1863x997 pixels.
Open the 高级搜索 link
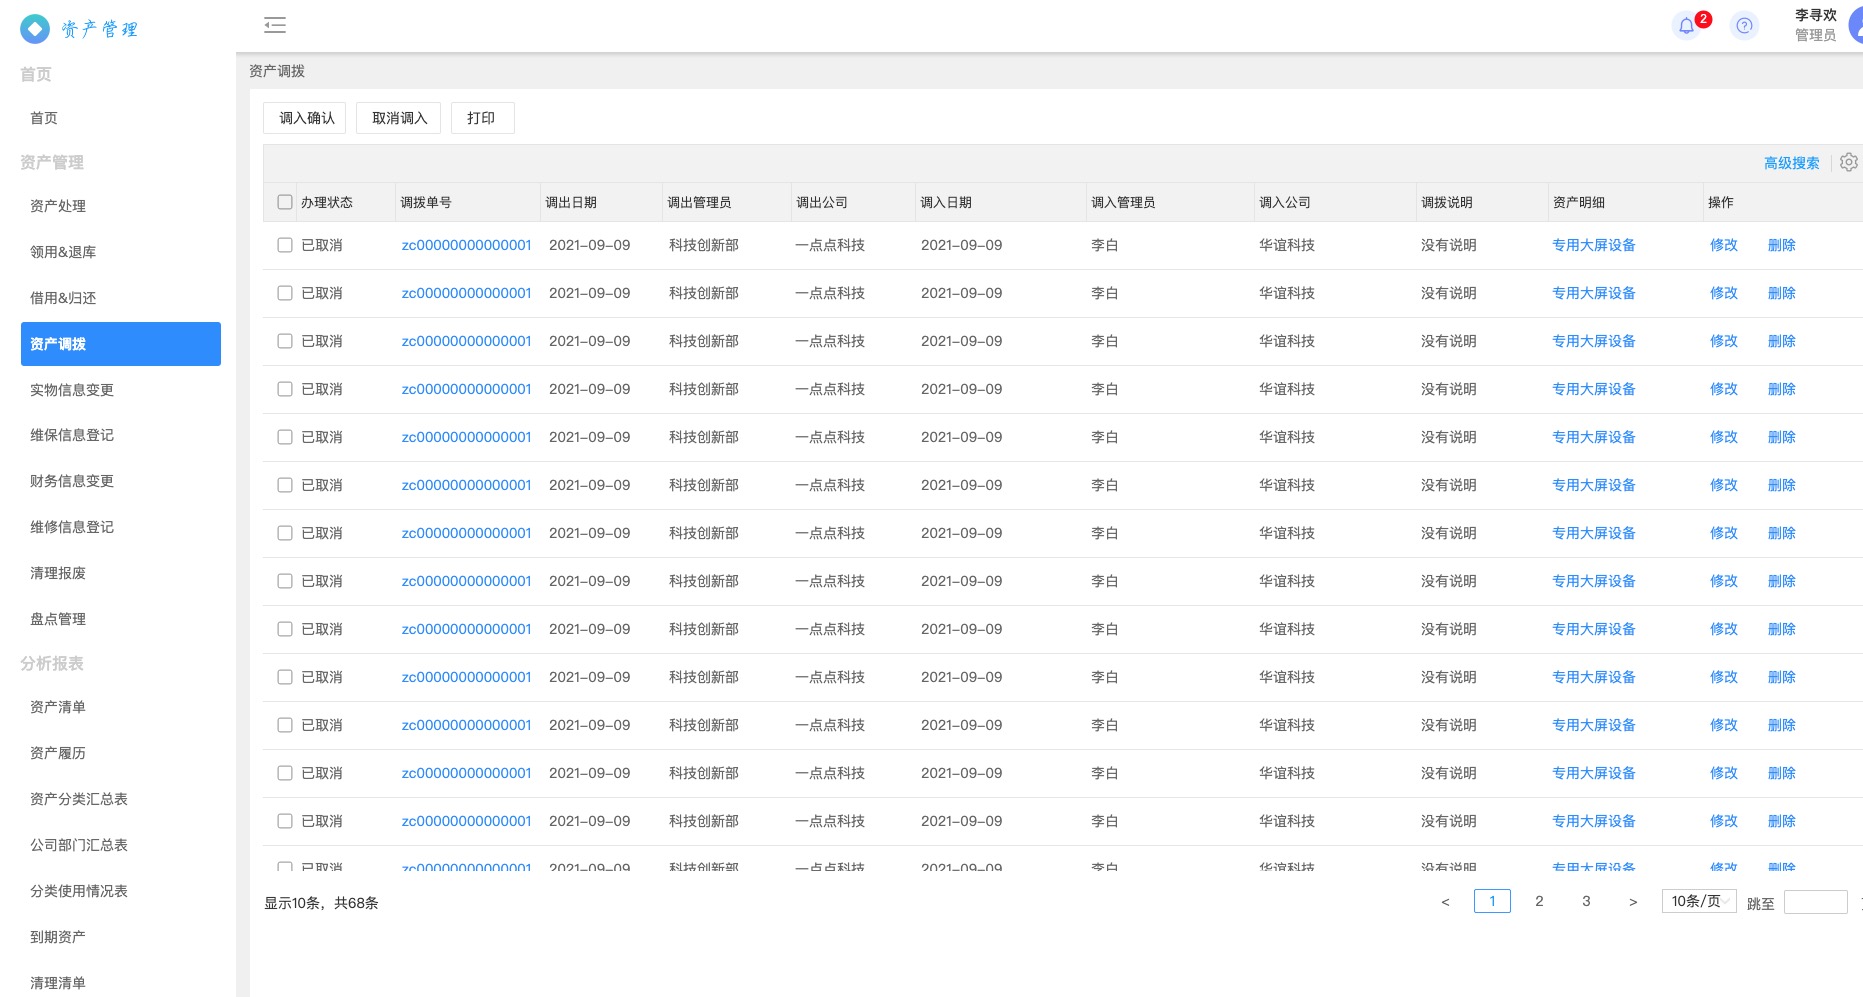pos(1792,163)
